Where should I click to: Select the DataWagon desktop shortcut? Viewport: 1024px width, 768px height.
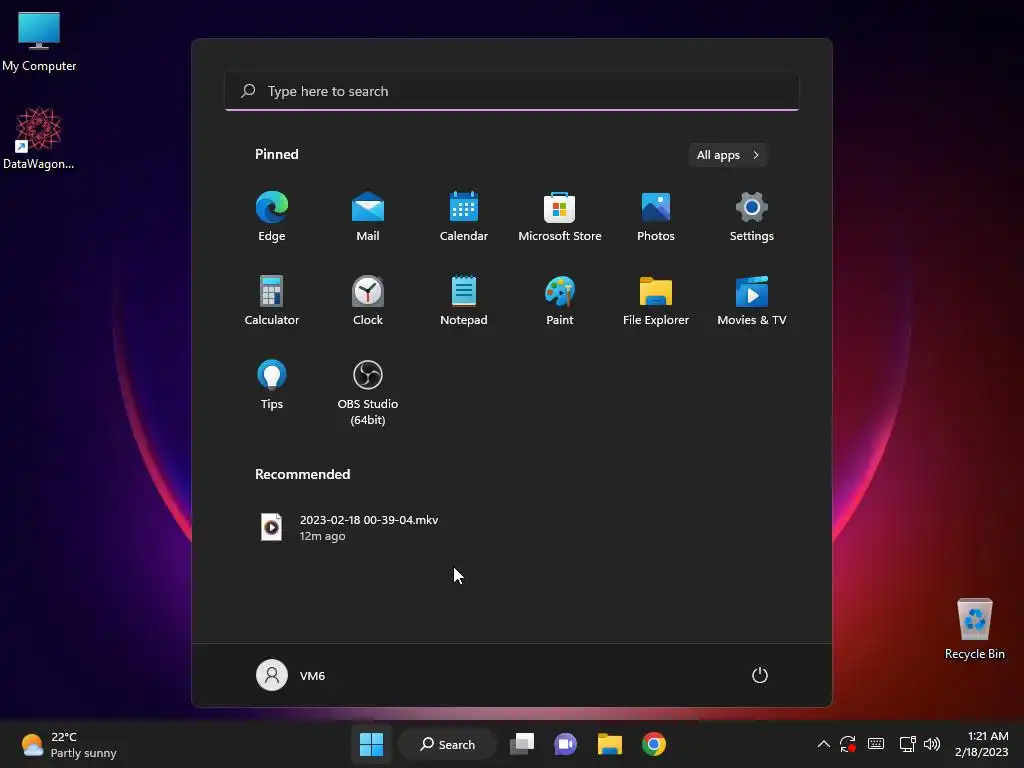pyautogui.click(x=39, y=138)
